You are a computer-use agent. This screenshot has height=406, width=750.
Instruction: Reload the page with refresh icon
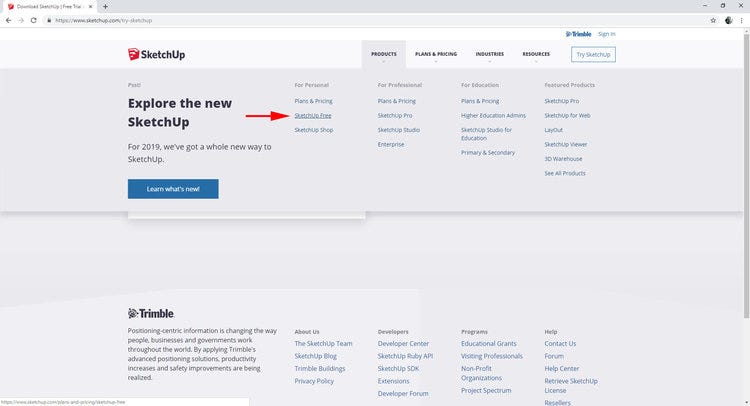click(33, 21)
